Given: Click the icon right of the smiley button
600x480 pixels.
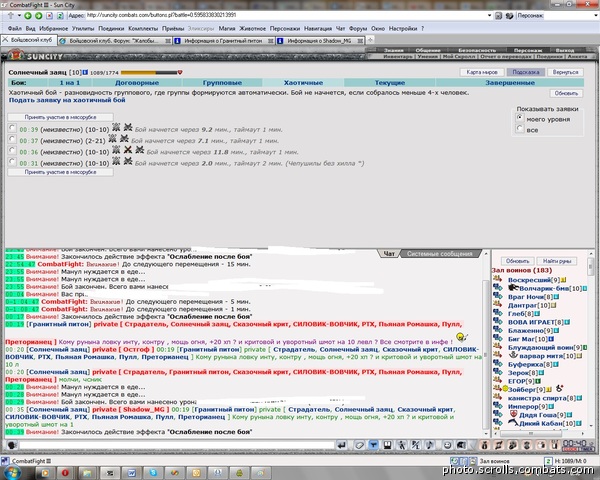Looking at the screenshot, I should click(461, 445).
